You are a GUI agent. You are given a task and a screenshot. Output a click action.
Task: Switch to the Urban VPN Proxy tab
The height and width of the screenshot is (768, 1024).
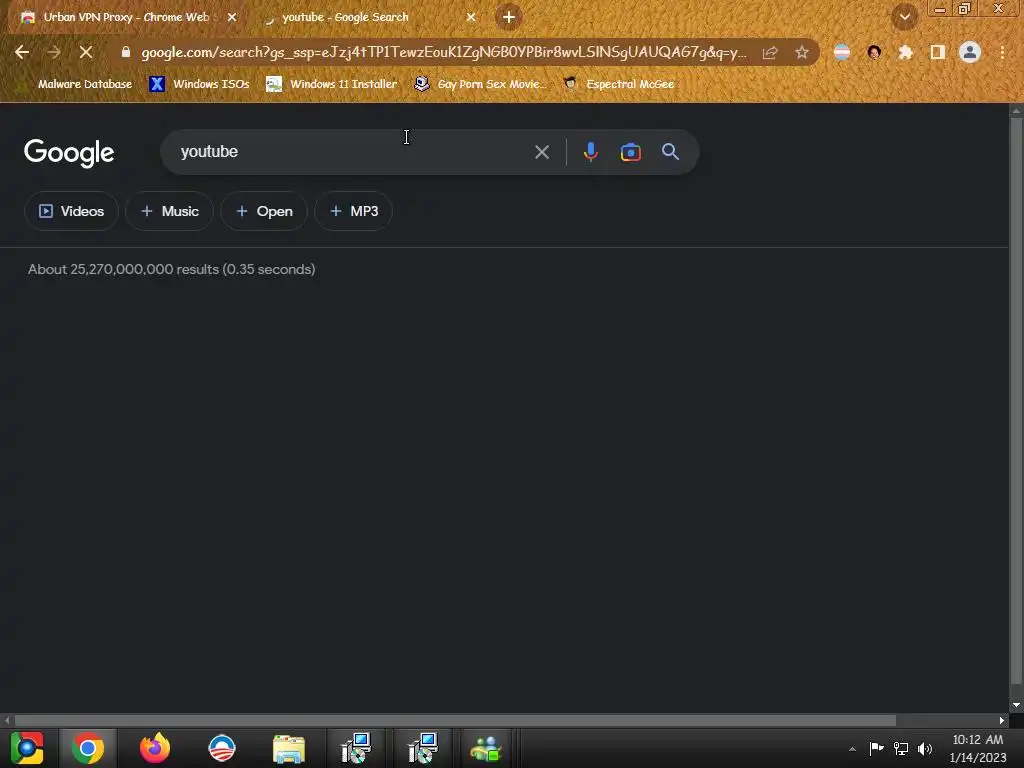pos(125,17)
